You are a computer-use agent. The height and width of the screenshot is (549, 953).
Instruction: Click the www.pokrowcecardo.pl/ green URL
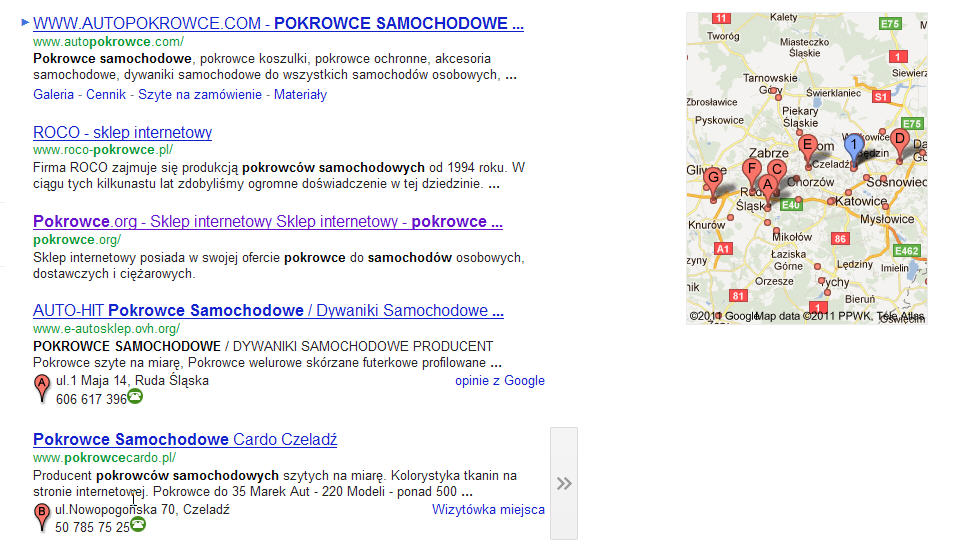coord(105,458)
